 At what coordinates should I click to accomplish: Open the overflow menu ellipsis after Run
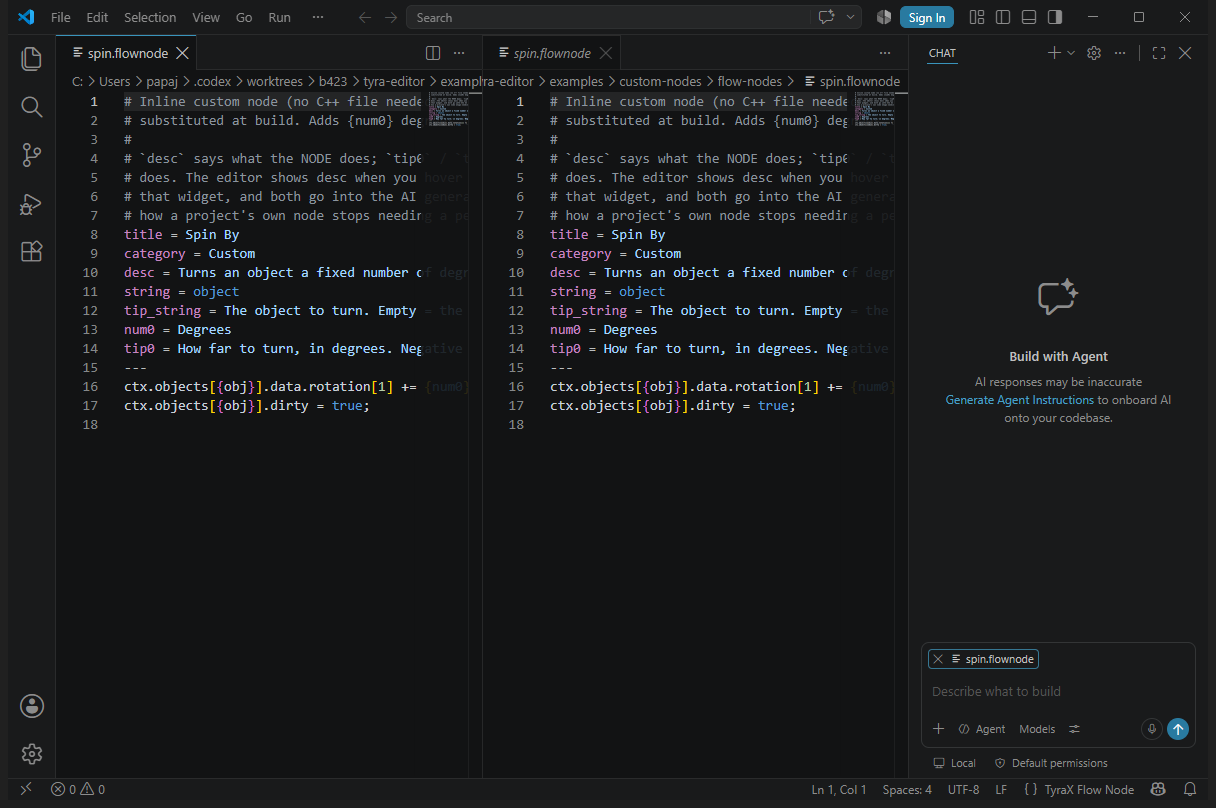point(318,17)
